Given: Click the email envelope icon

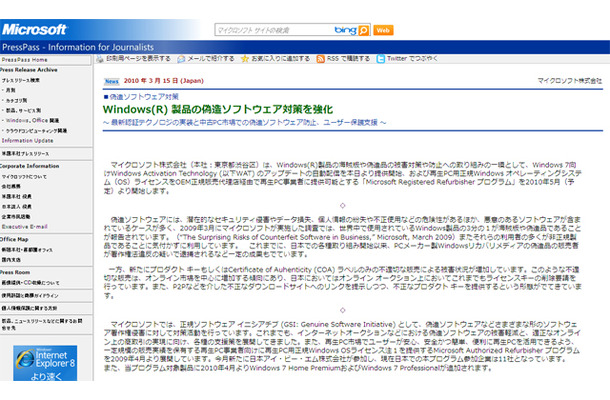Looking at the screenshot, I should [181, 59].
